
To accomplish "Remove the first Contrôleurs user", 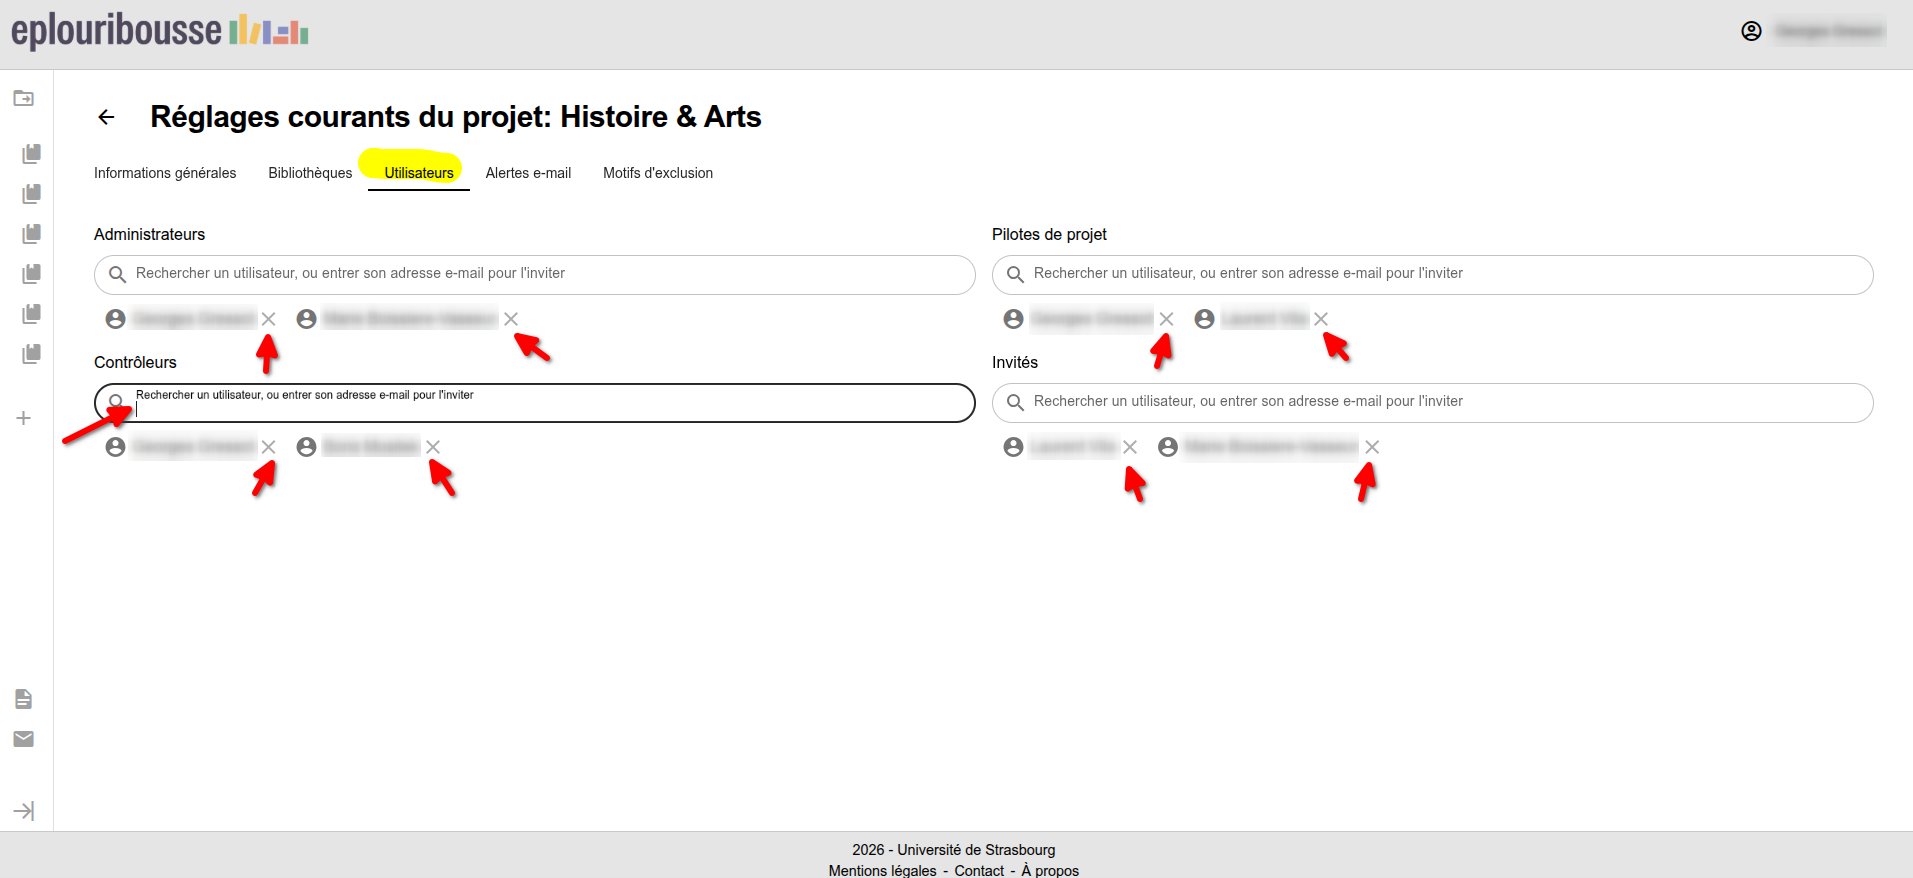I will pos(268,447).
